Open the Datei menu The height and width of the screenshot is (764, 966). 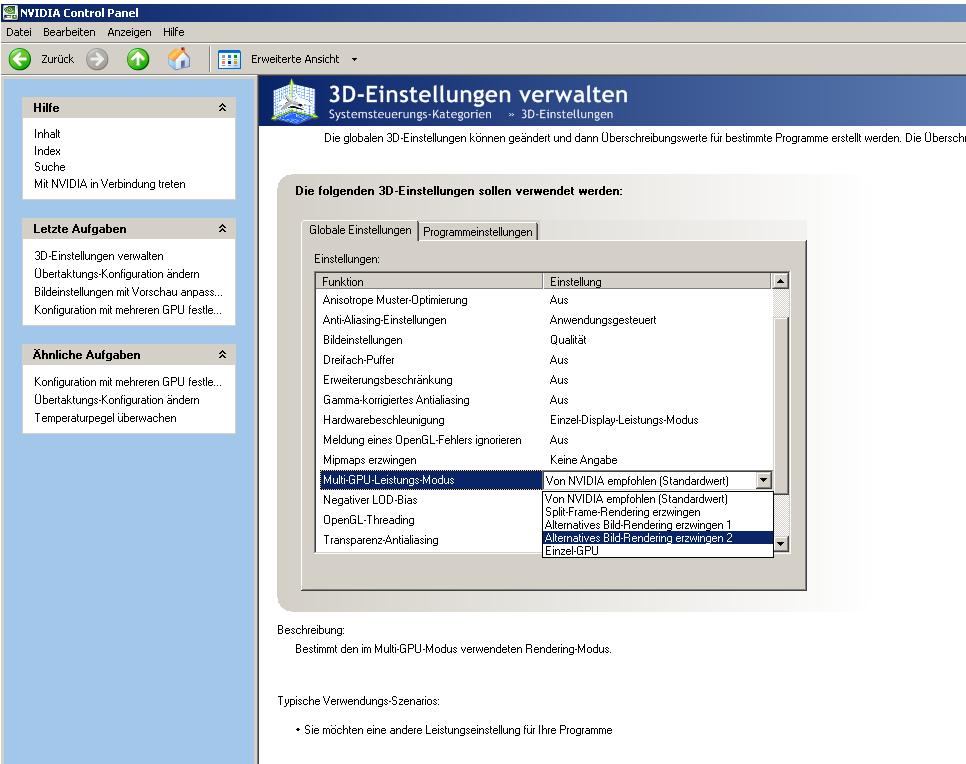[18, 32]
